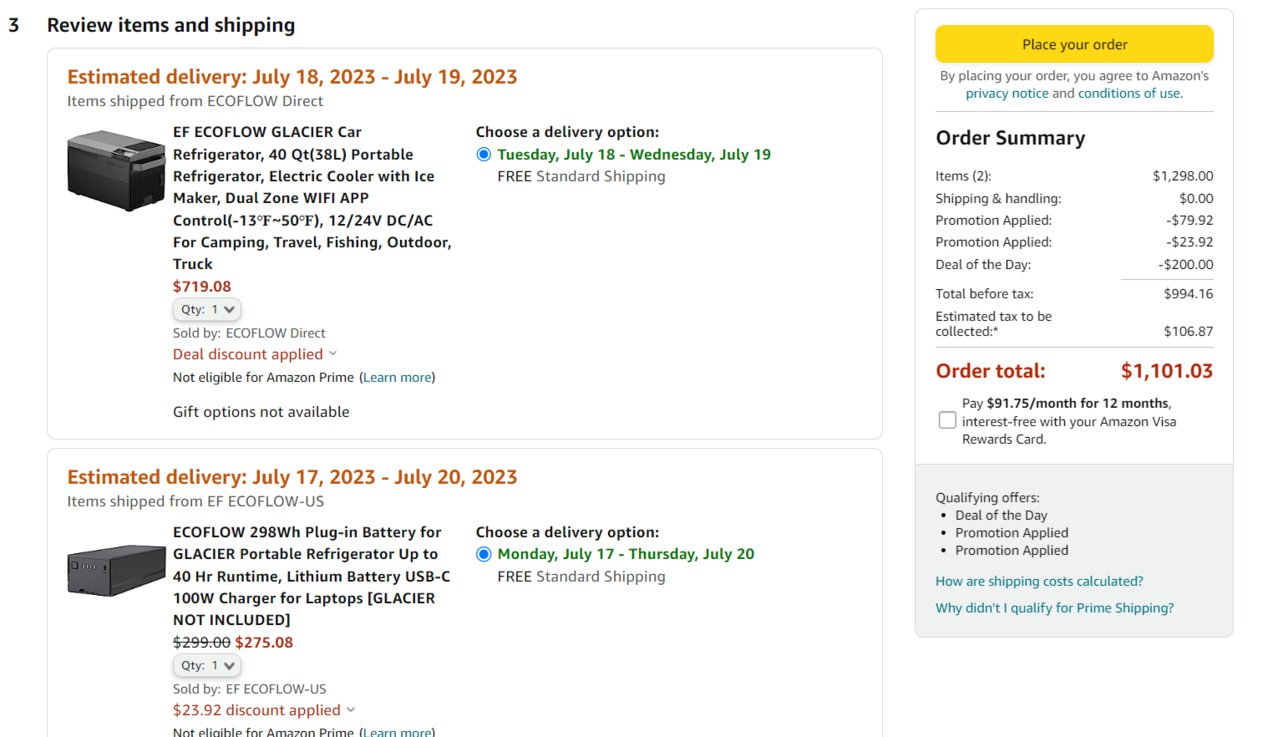Click Learn more under the refrigerator item
Image resolution: width=1278 pixels, height=737 pixels.
coord(397,377)
